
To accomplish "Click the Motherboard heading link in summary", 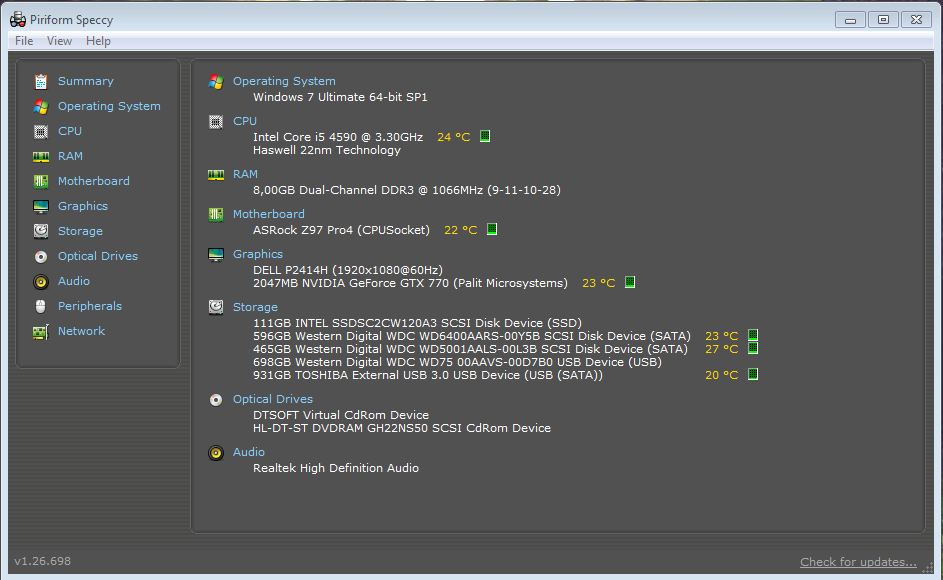I will pos(268,214).
